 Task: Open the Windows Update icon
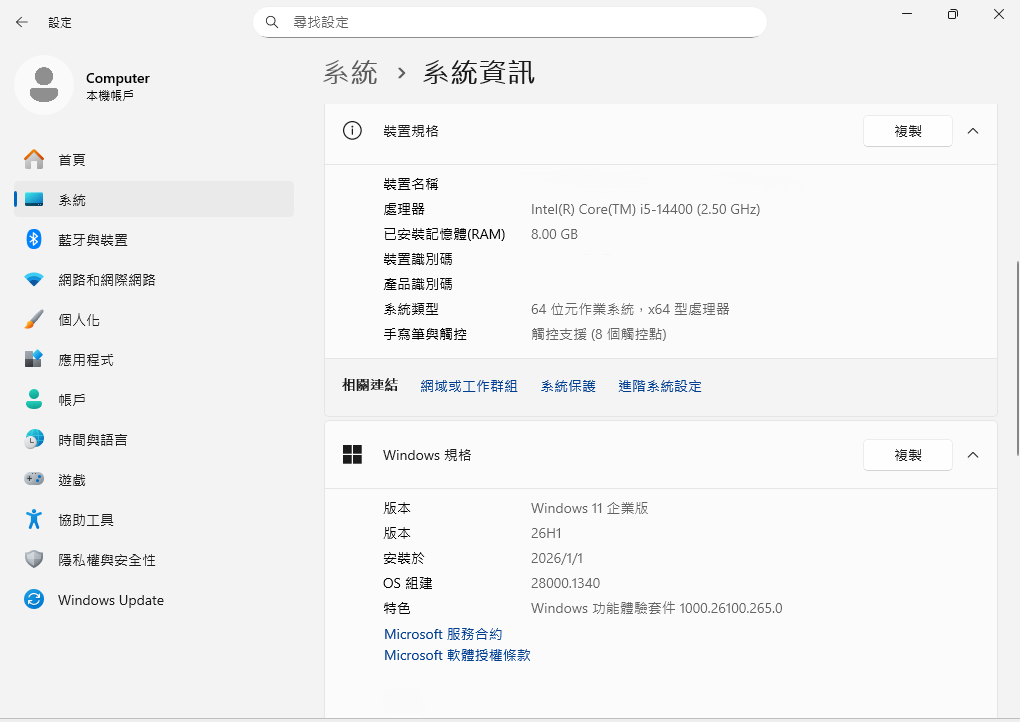34,600
